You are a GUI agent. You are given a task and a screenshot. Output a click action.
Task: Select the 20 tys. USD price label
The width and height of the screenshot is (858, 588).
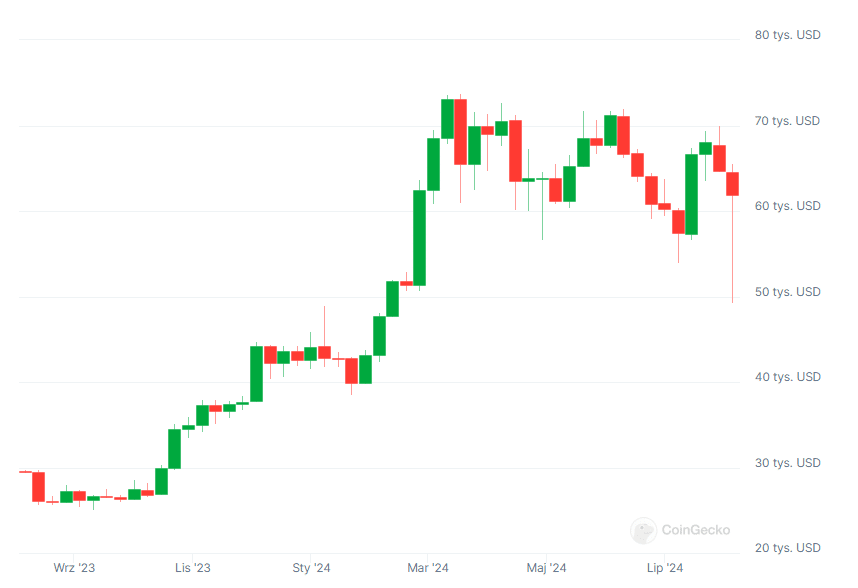[x=787, y=548]
